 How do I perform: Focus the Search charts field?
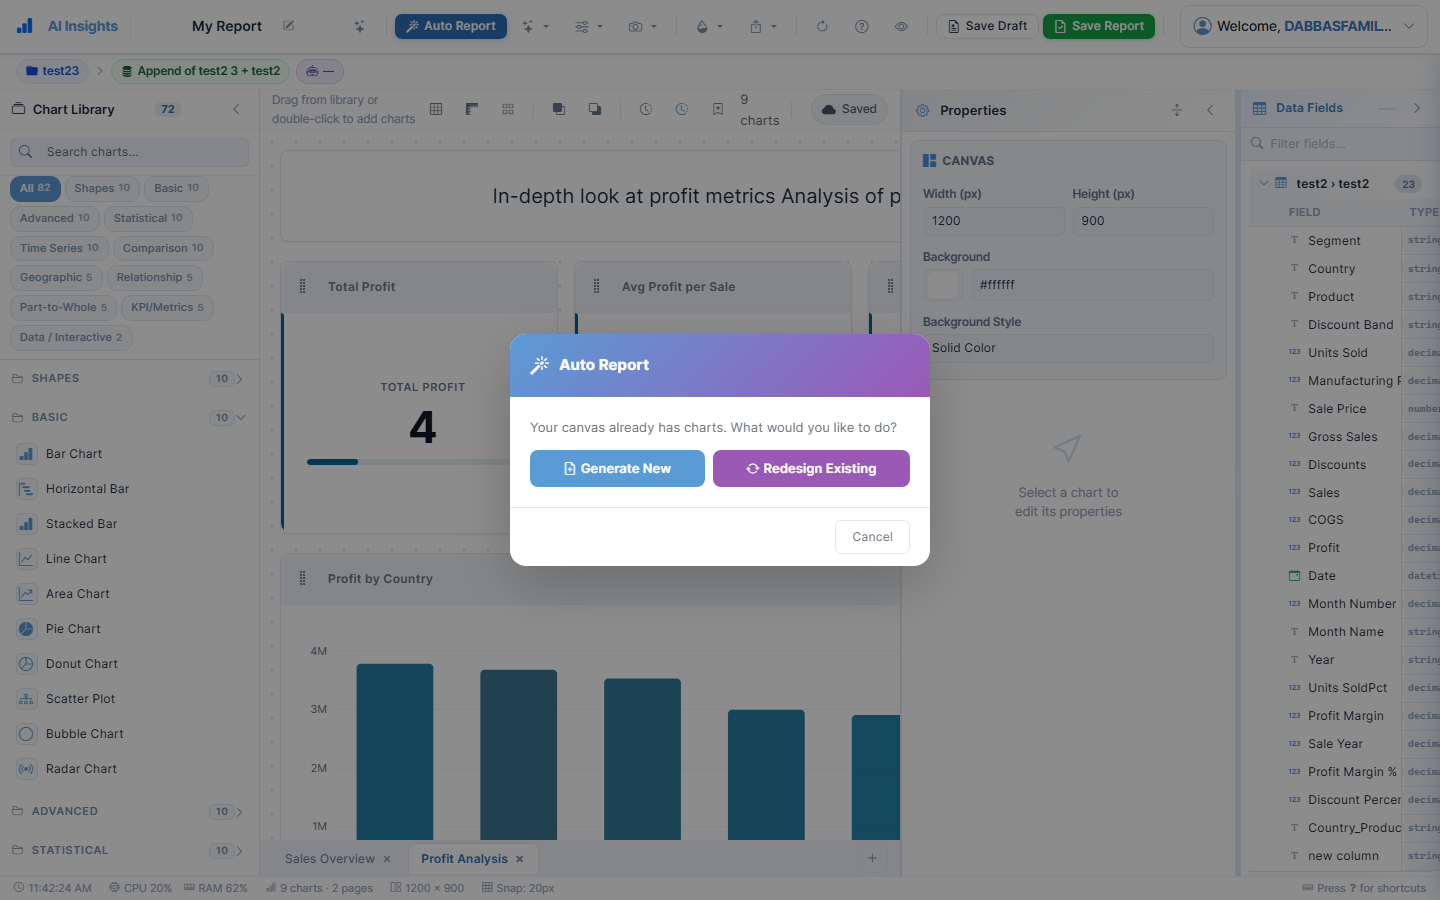[129, 152]
